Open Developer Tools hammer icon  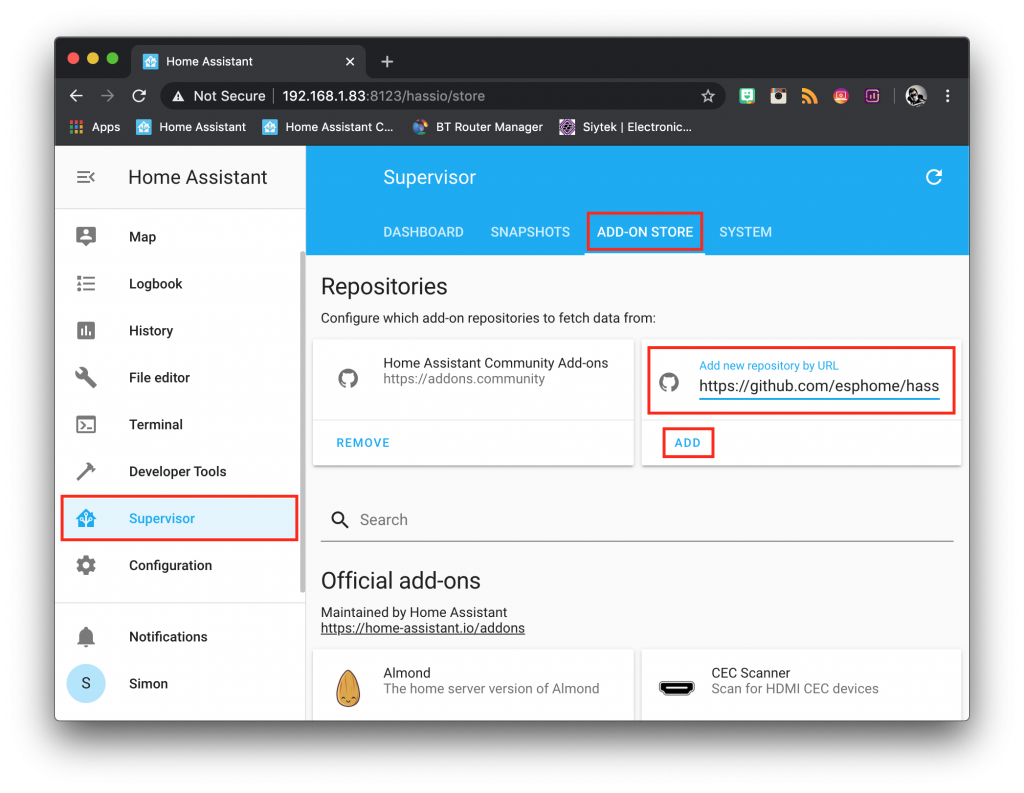(86, 471)
